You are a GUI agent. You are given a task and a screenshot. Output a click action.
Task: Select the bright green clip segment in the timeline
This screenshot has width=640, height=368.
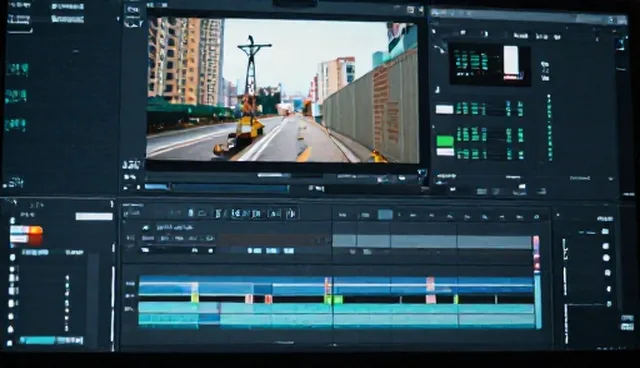[x=333, y=300]
